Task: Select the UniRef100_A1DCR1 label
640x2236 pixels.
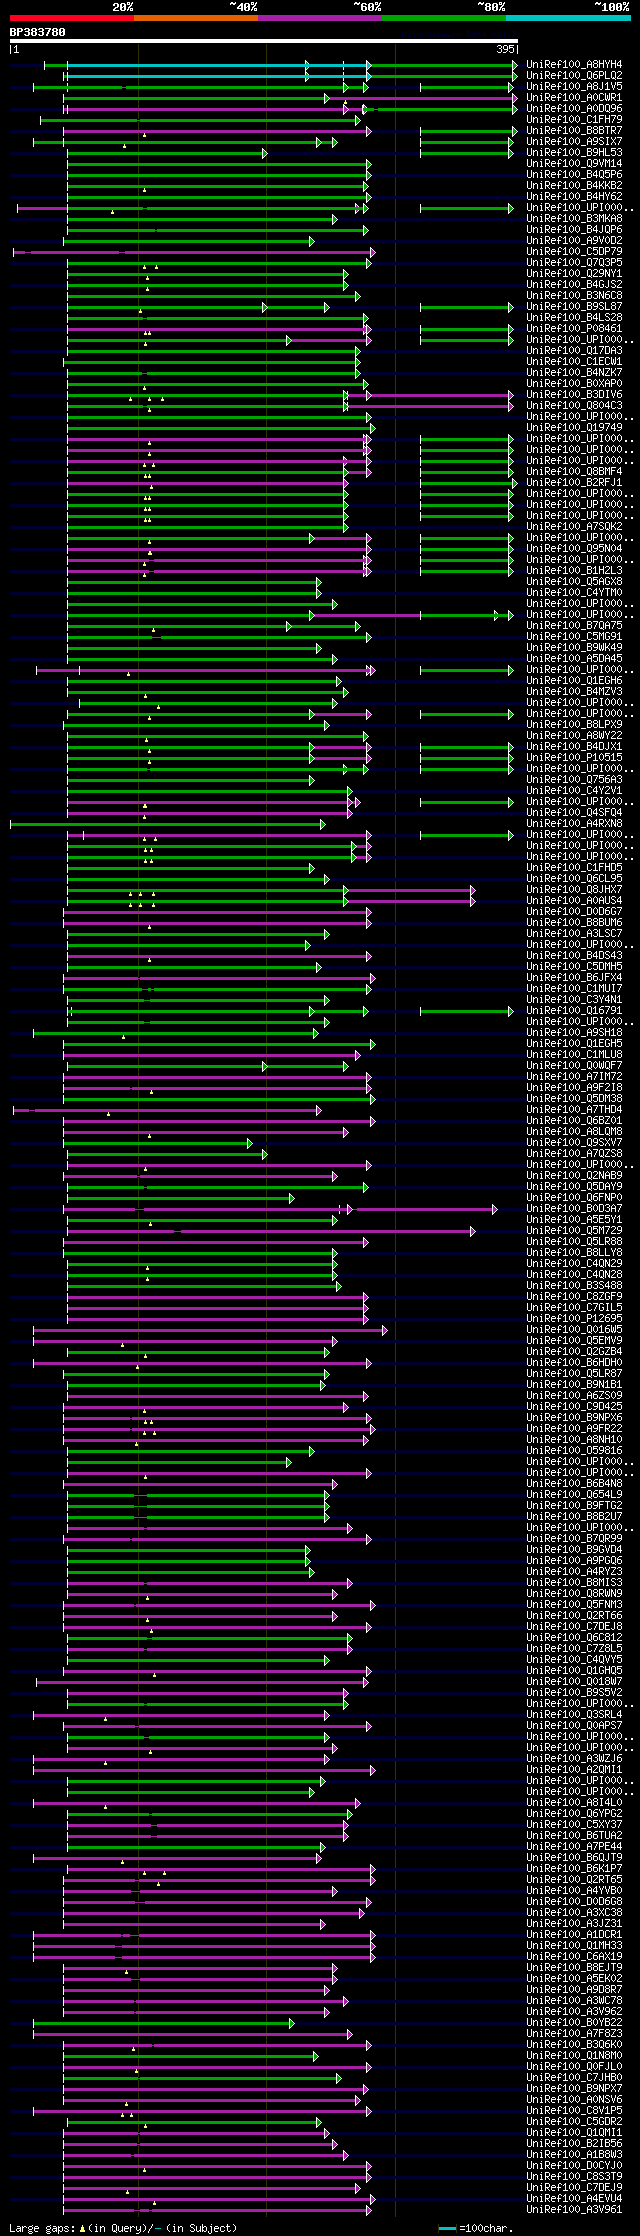Action: pyautogui.click(x=574, y=1934)
